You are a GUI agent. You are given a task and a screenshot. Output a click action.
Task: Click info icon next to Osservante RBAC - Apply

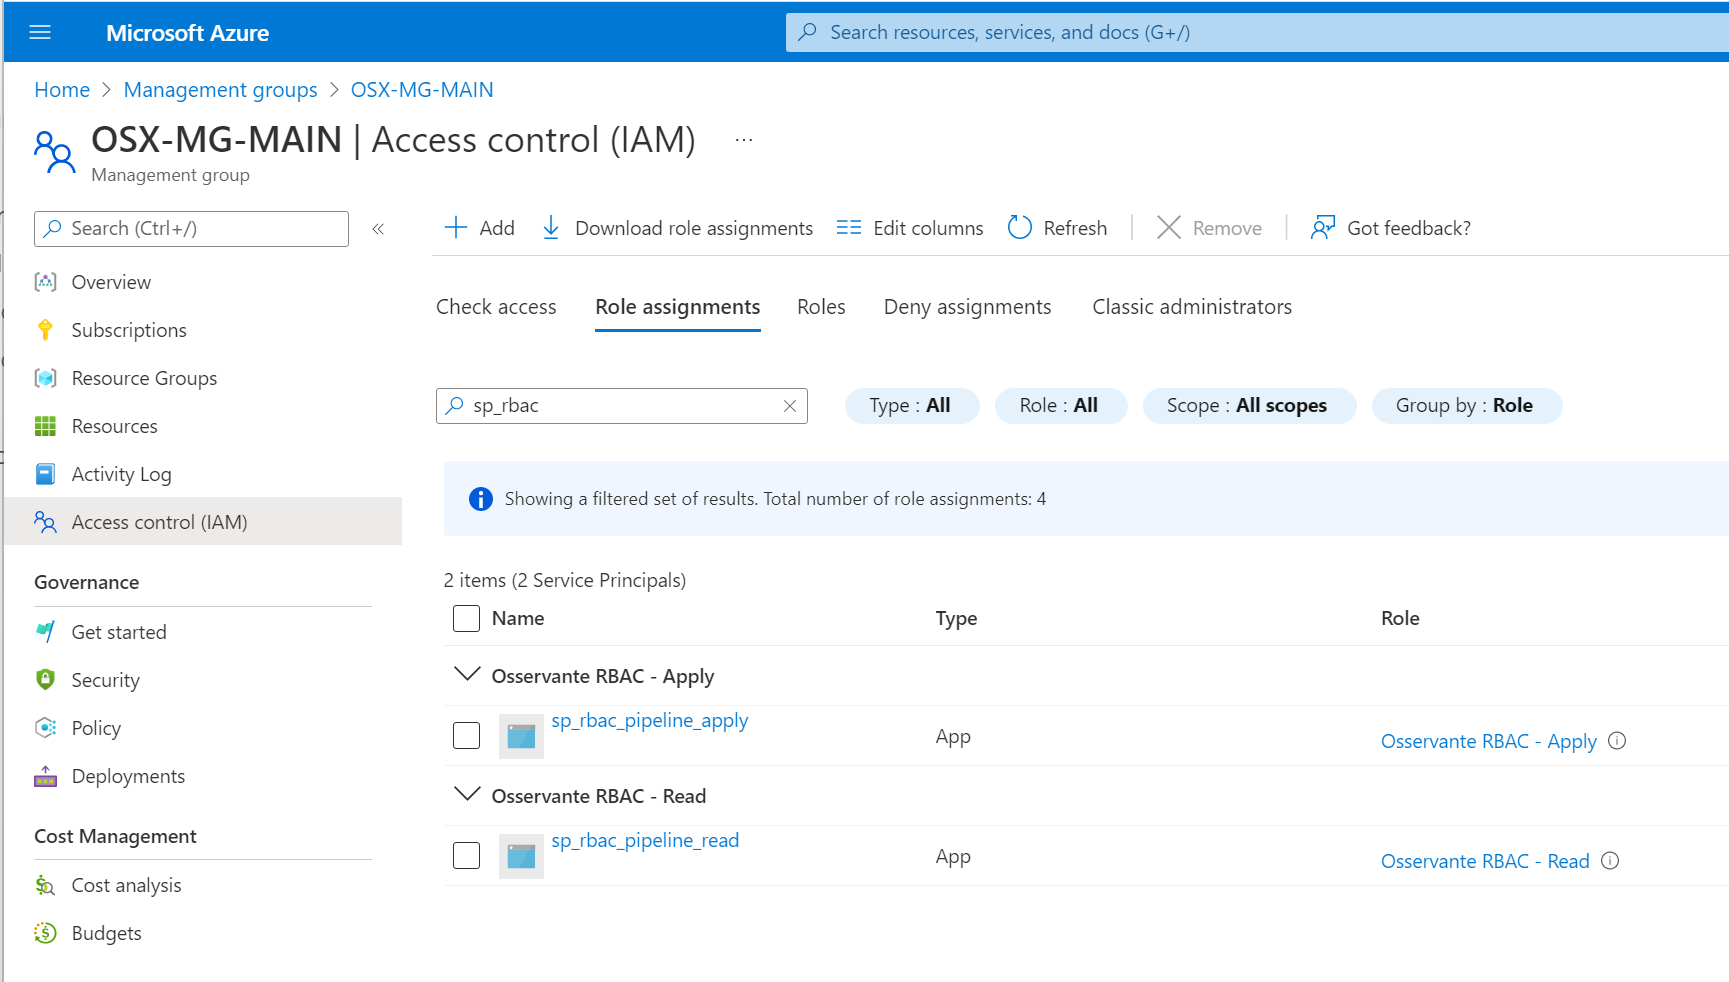[1617, 741]
